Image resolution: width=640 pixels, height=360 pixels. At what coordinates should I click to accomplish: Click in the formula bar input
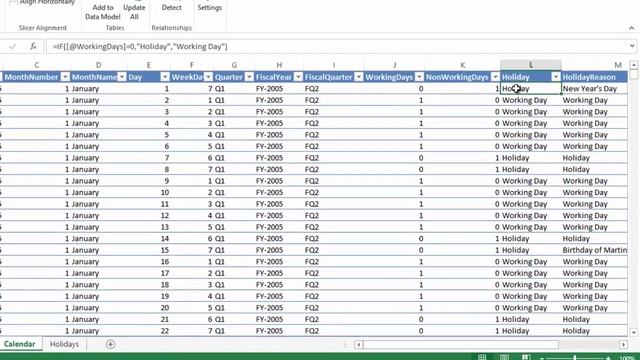point(337,47)
